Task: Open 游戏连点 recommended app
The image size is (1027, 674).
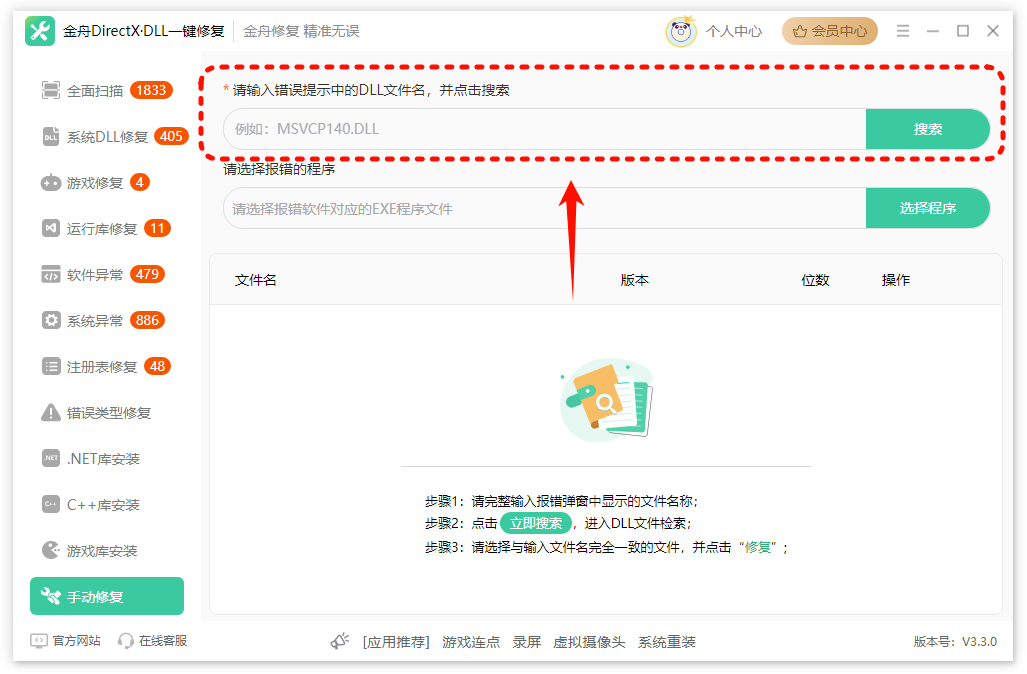Action: click(471, 642)
